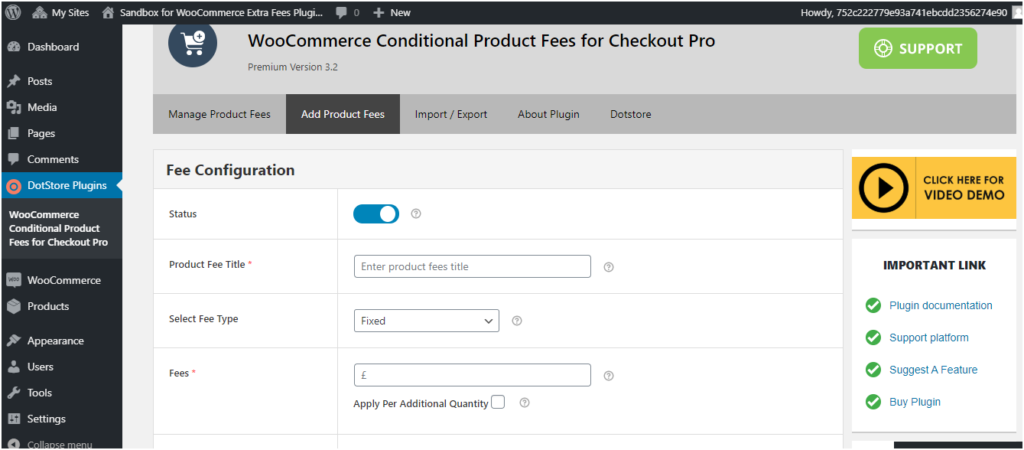Click the Settings icon in sidebar
The image size is (1024, 450).
tap(14, 419)
